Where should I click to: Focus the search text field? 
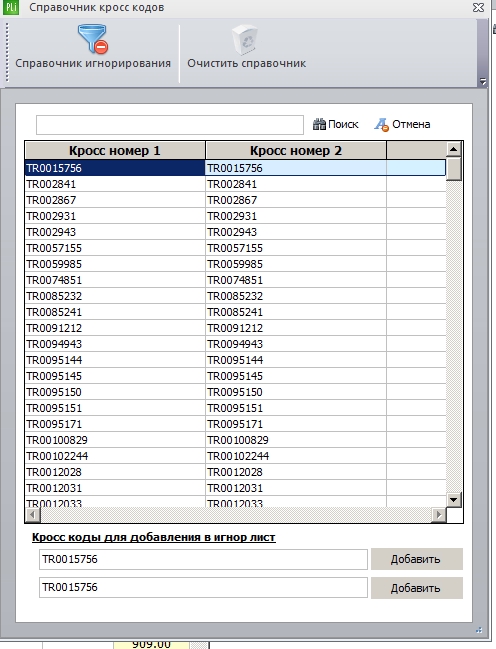point(170,125)
